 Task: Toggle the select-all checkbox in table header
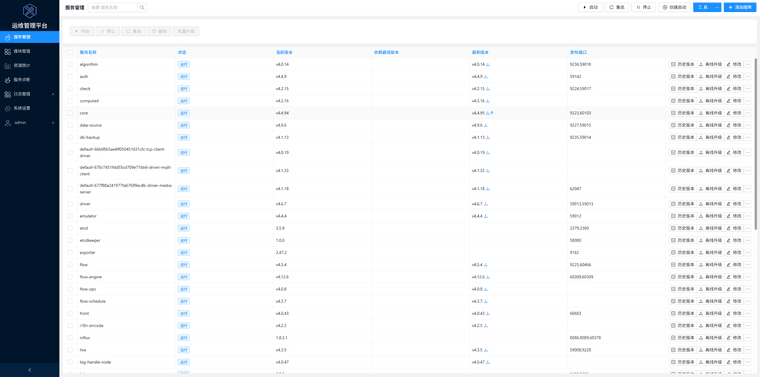(x=70, y=52)
